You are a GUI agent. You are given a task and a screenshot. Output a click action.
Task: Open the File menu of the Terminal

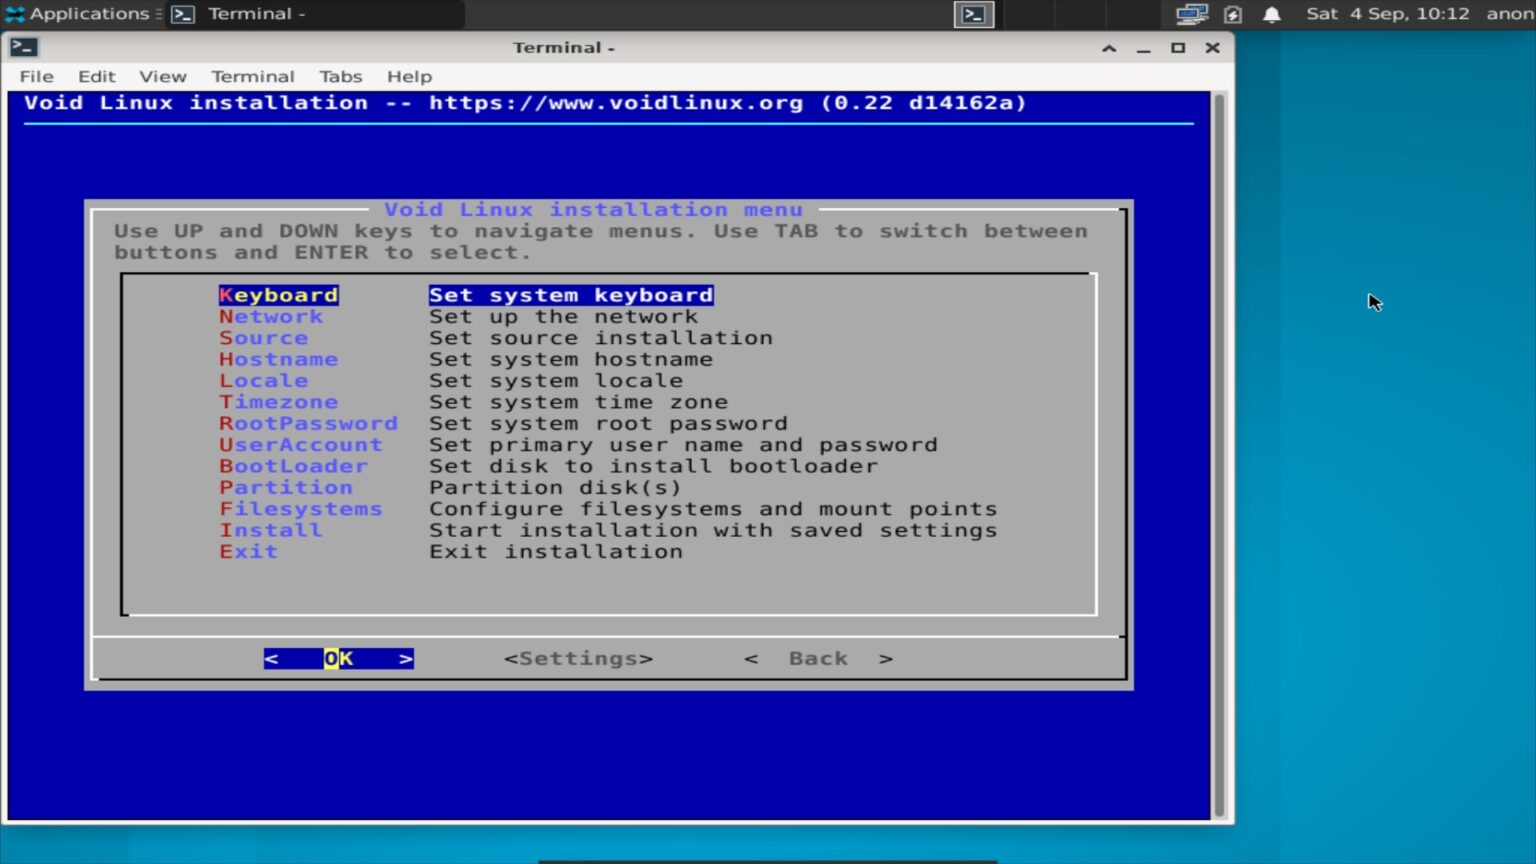[35, 76]
